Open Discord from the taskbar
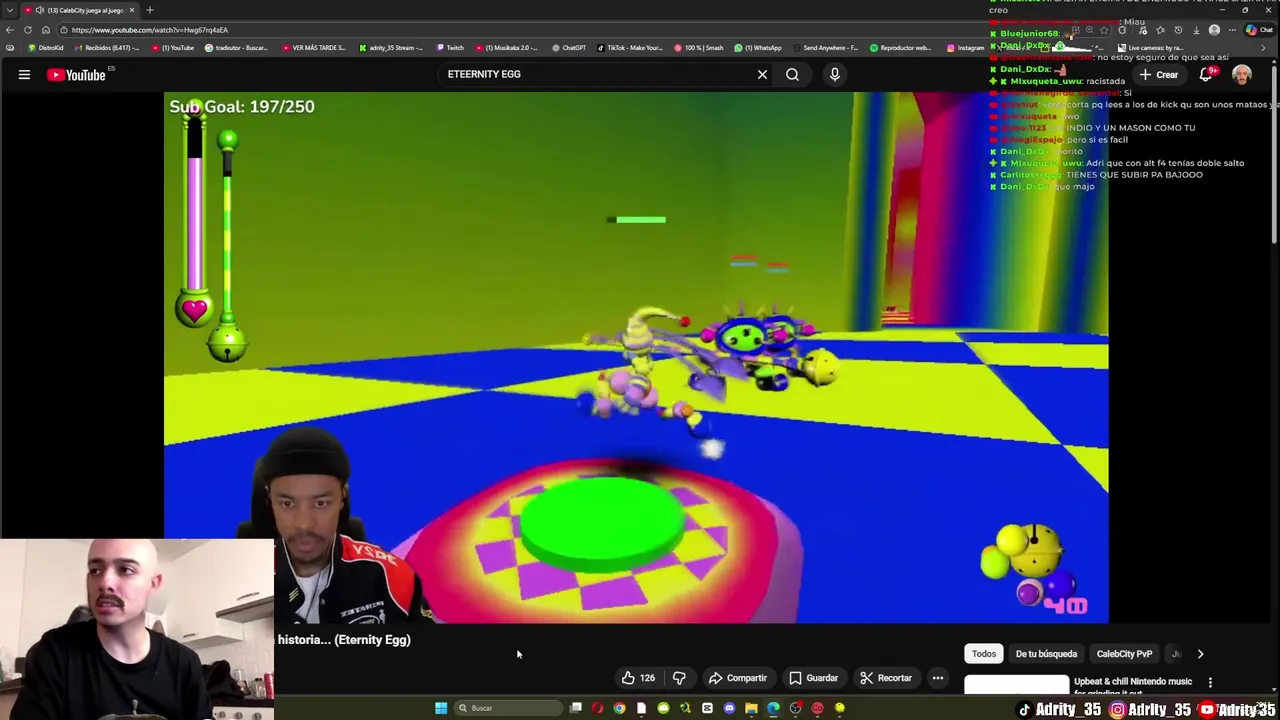The height and width of the screenshot is (720, 1280). (x=729, y=708)
